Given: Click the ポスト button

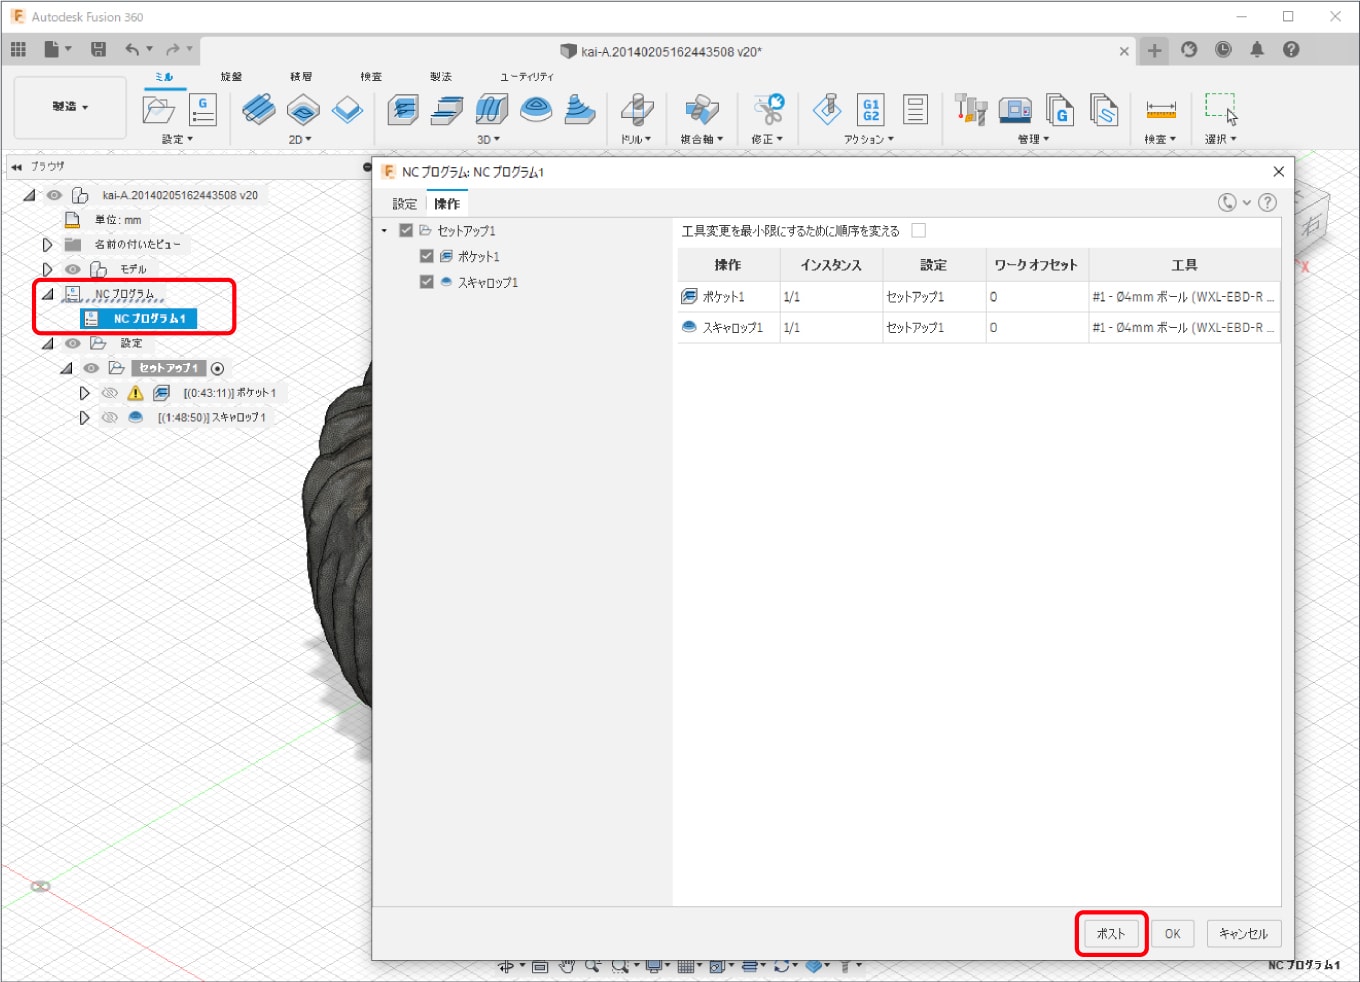Looking at the screenshot, I should tap(1110, 934).
